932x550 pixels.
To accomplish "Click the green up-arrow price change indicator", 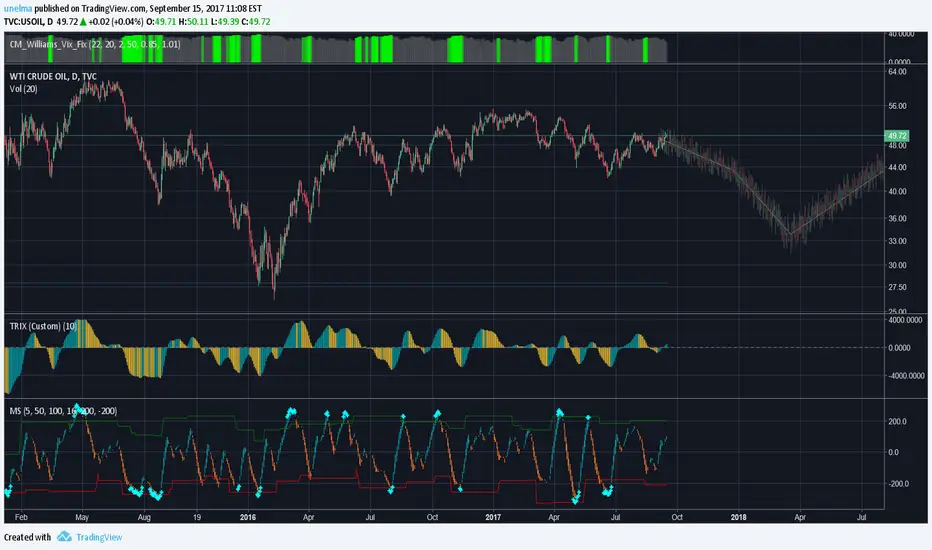I will coord(83,22).
